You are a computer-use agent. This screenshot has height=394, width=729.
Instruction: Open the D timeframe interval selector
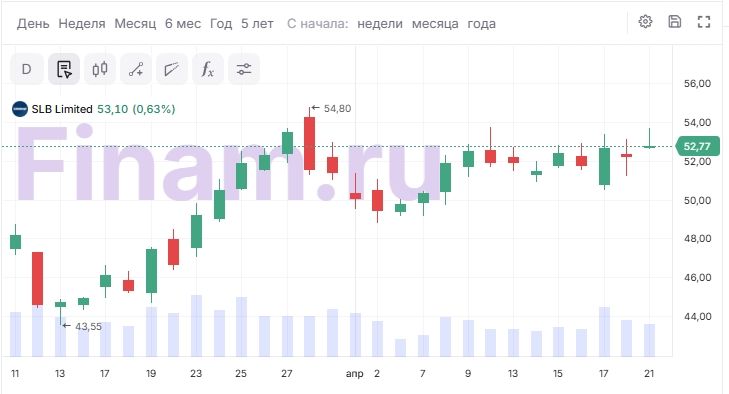27,69
